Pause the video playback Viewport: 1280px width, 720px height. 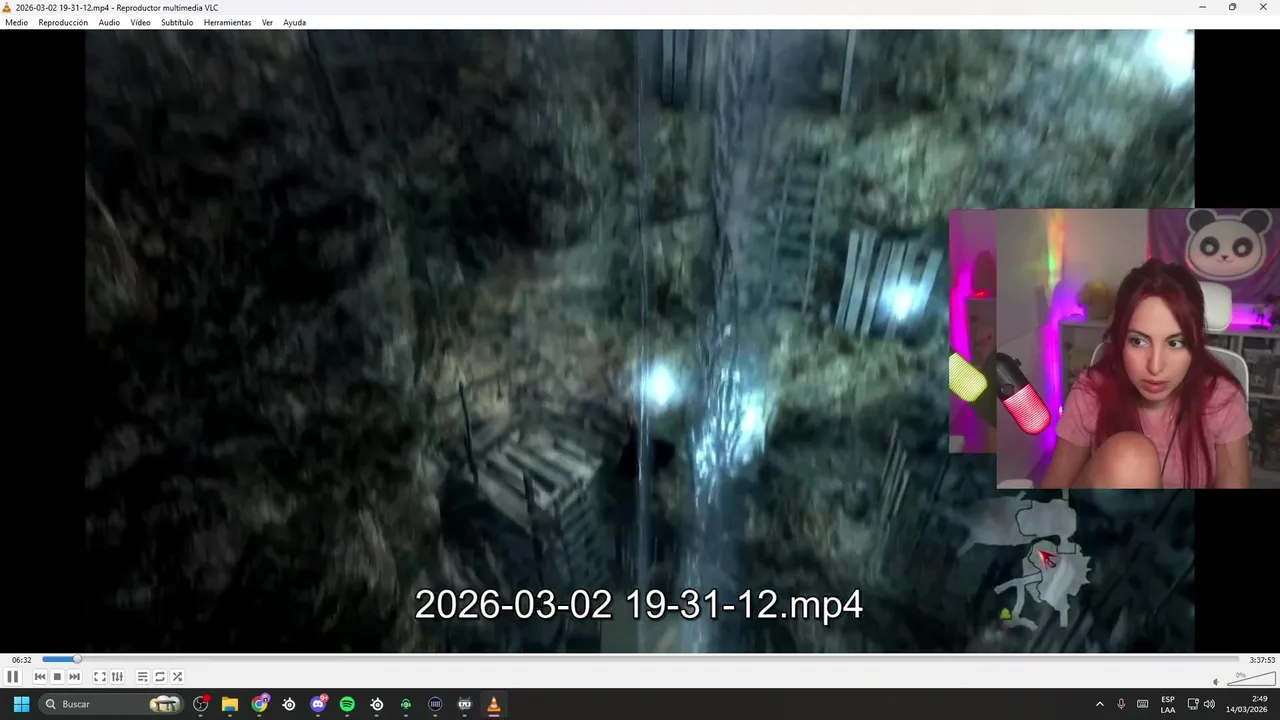(13, 677)
